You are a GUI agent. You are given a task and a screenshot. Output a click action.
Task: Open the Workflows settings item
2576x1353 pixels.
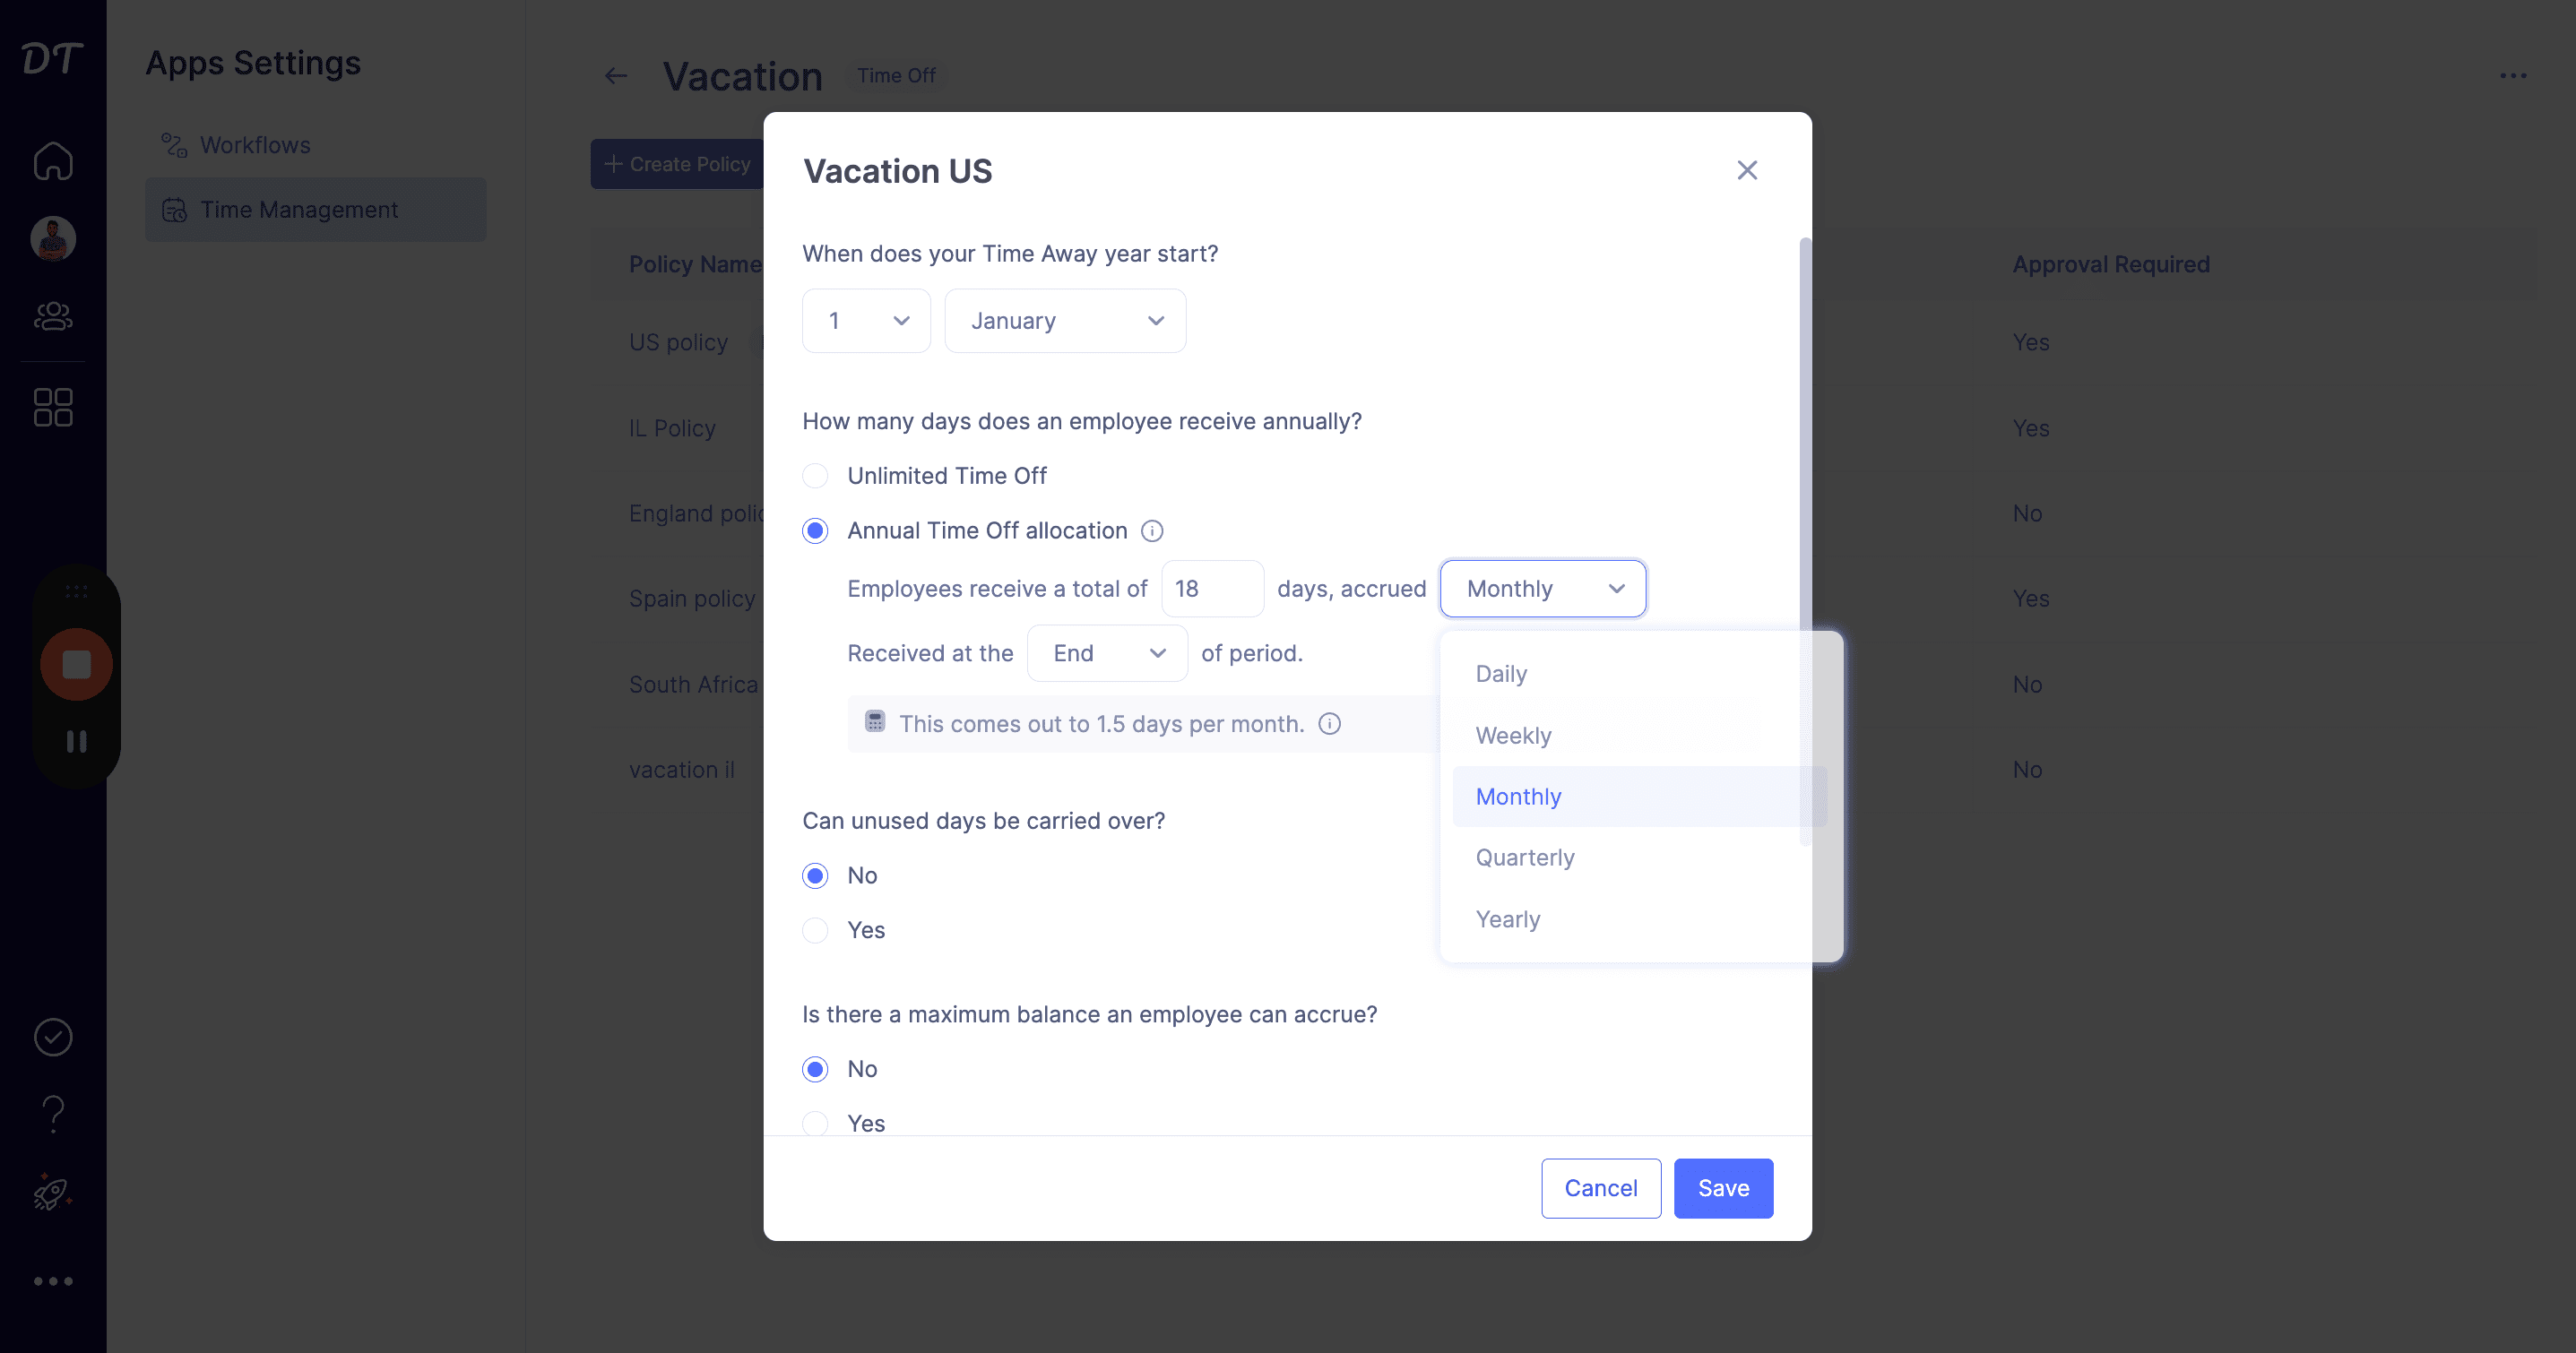click(x=316, y=145)
